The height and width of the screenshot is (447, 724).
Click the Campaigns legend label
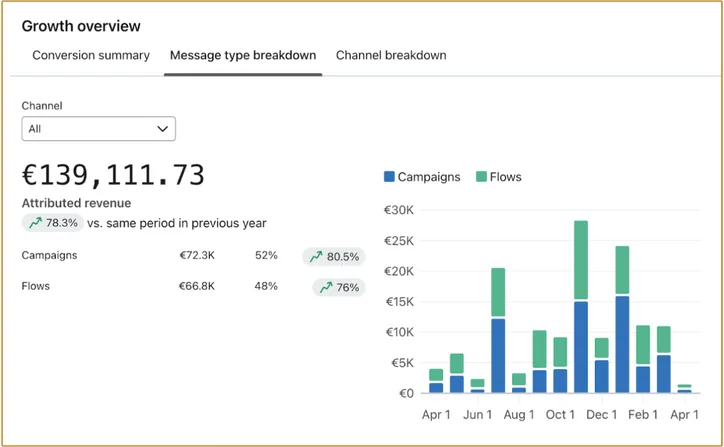tap(429, 177)
